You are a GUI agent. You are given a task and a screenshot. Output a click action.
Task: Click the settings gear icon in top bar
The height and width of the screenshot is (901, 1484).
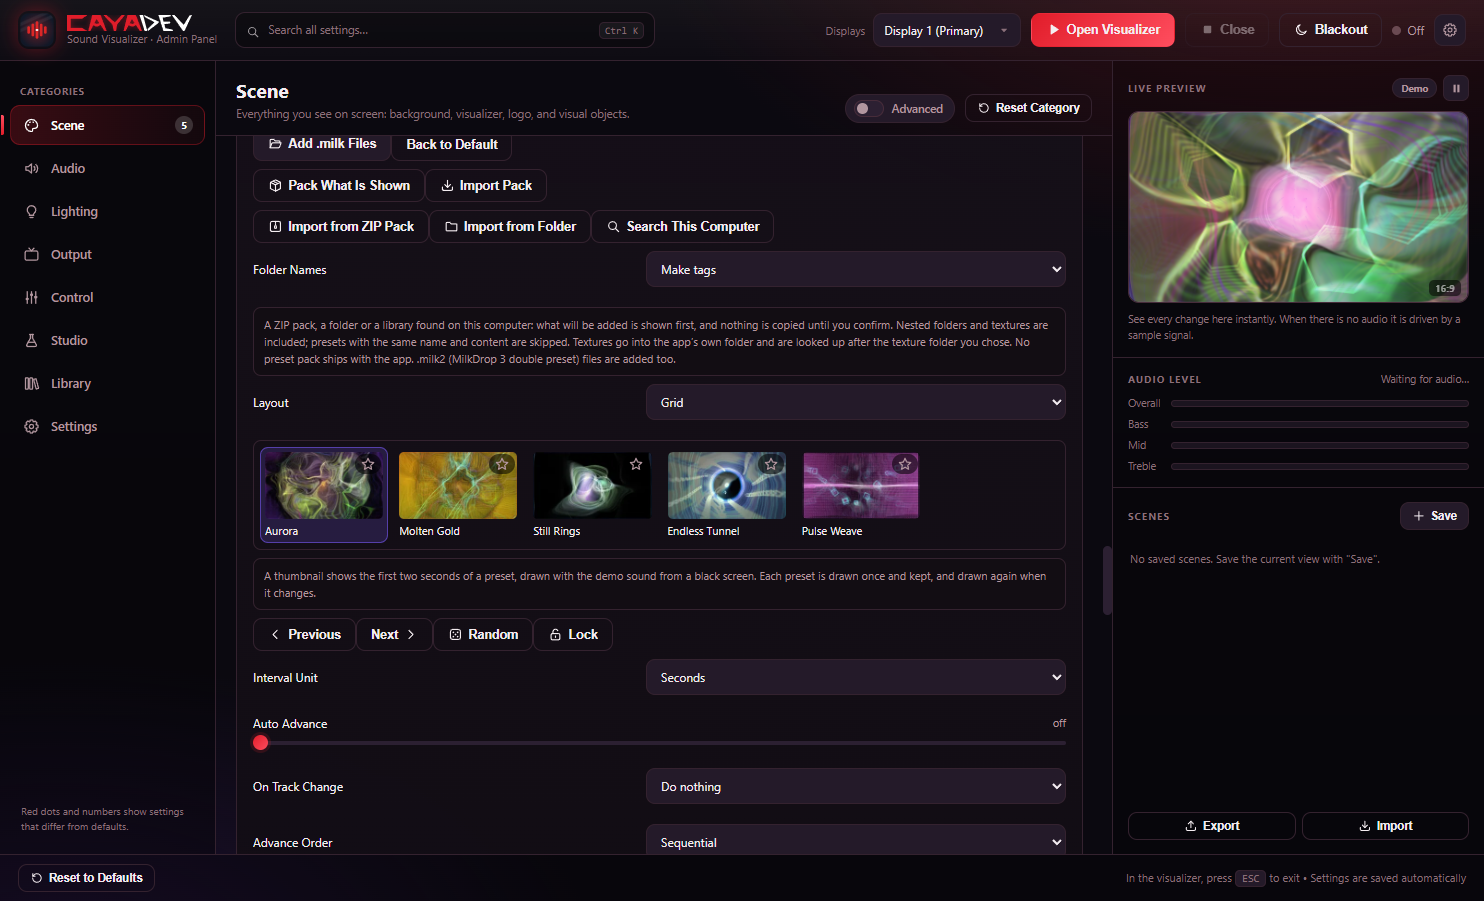[x=1450, y=30]
